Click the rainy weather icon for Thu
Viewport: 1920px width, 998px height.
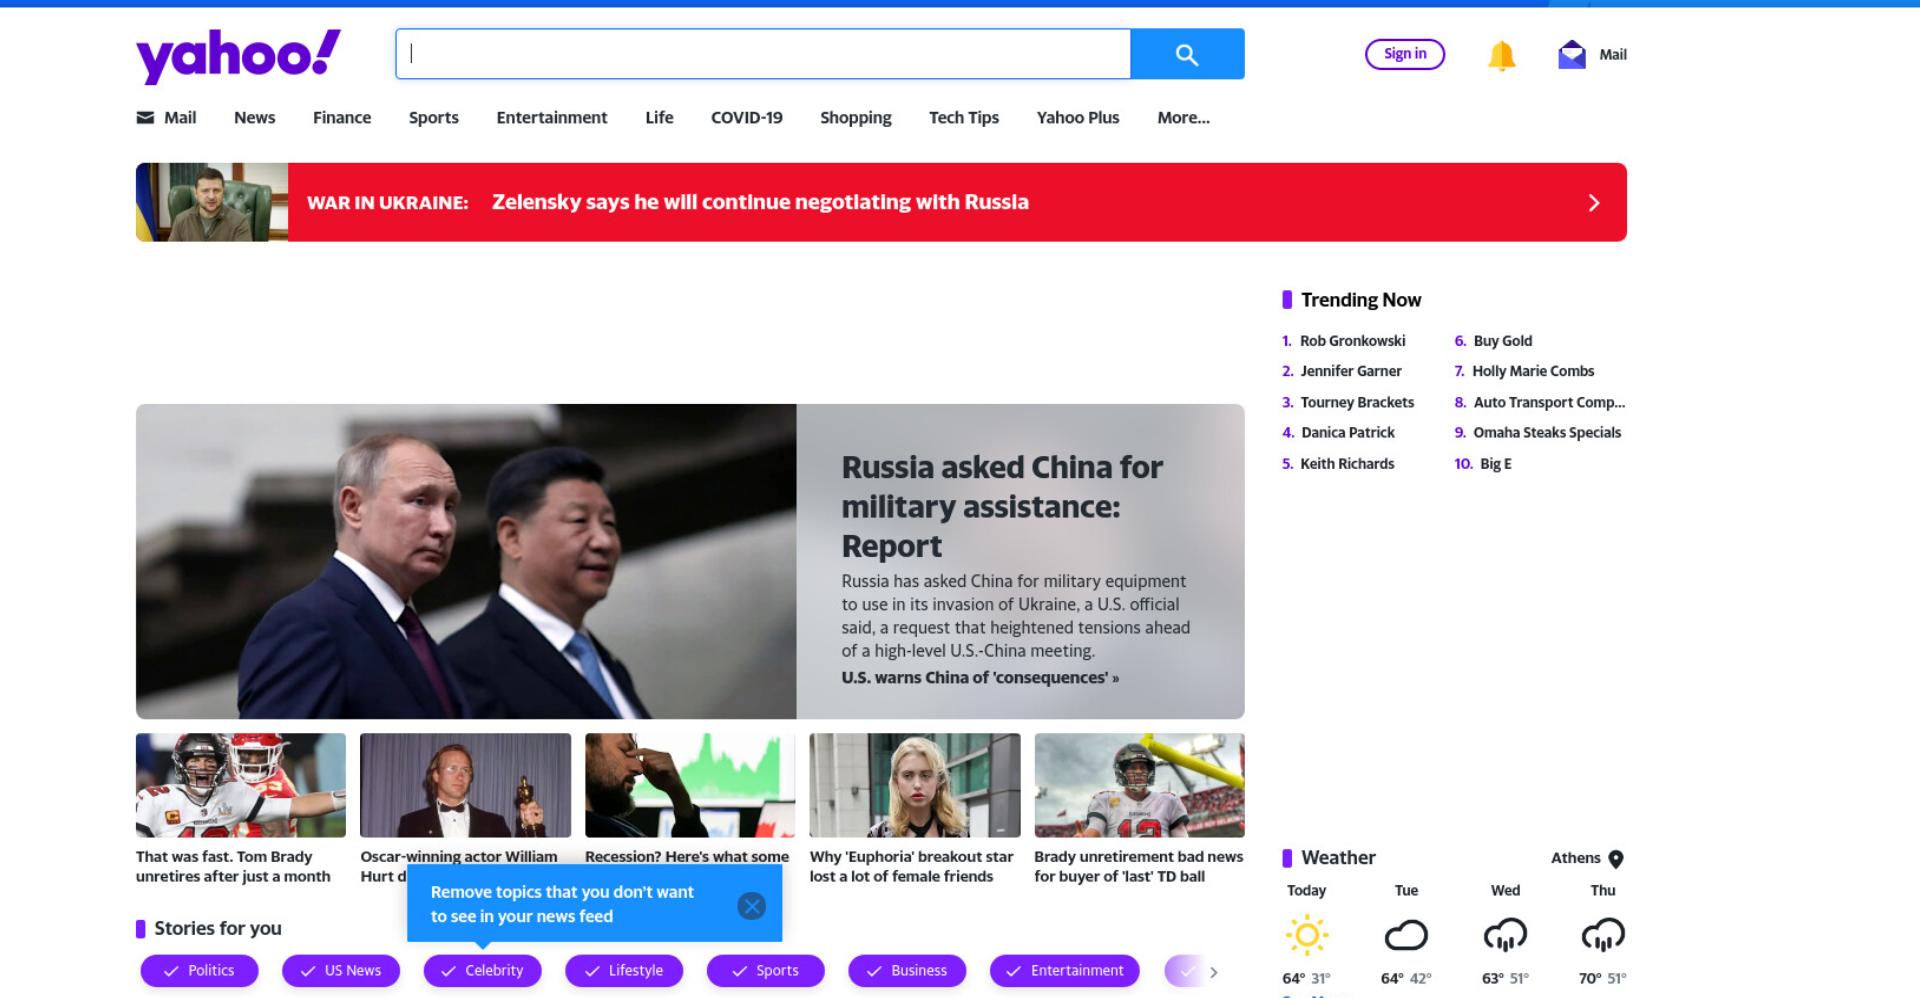coord(1603,936)
